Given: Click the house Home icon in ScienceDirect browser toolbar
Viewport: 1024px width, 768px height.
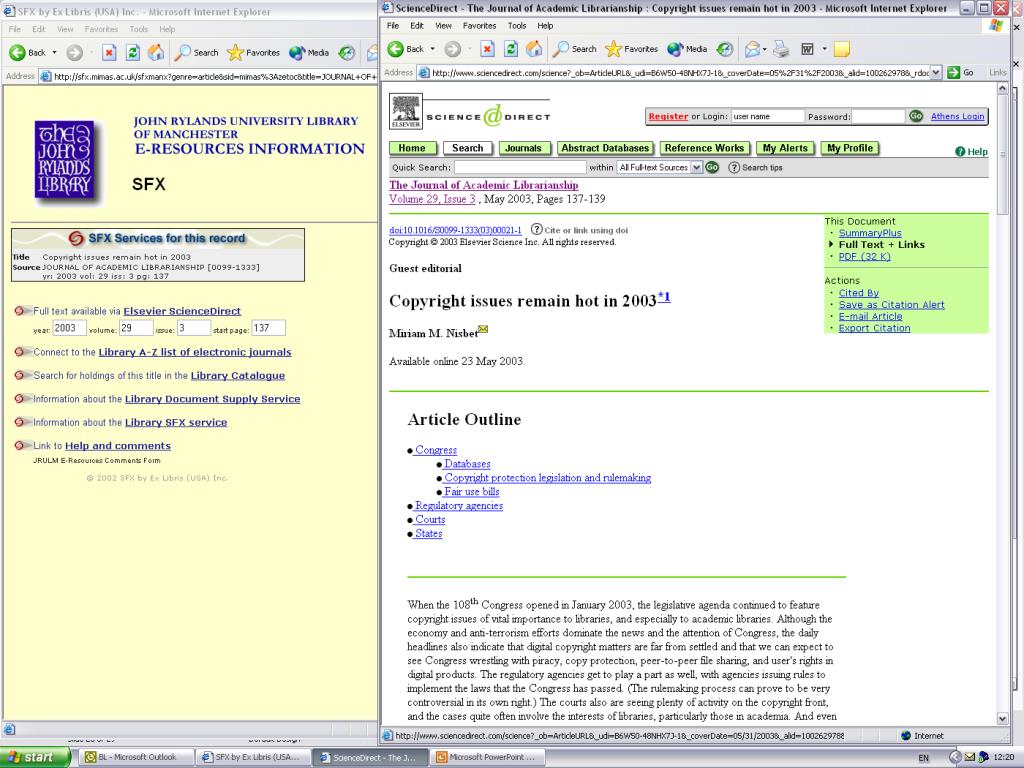Looking at the screenshot, I should click(534, 49).
